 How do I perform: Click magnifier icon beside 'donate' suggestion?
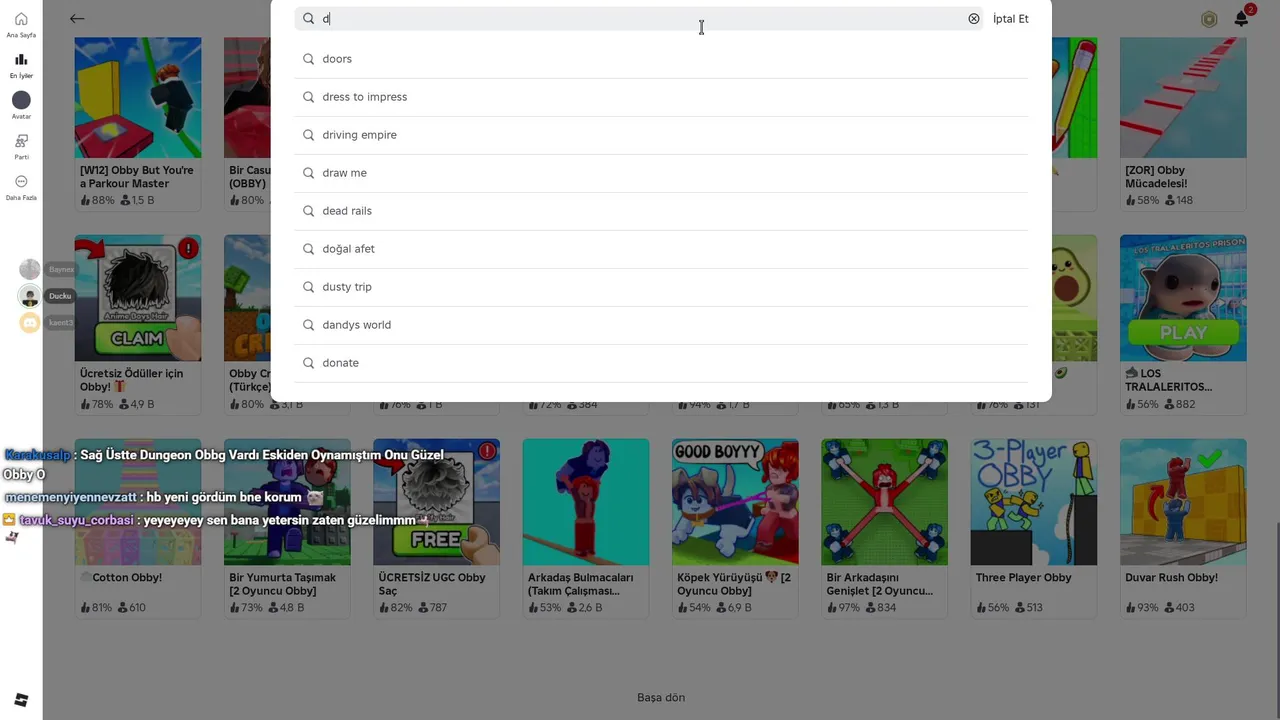[308, 363]
